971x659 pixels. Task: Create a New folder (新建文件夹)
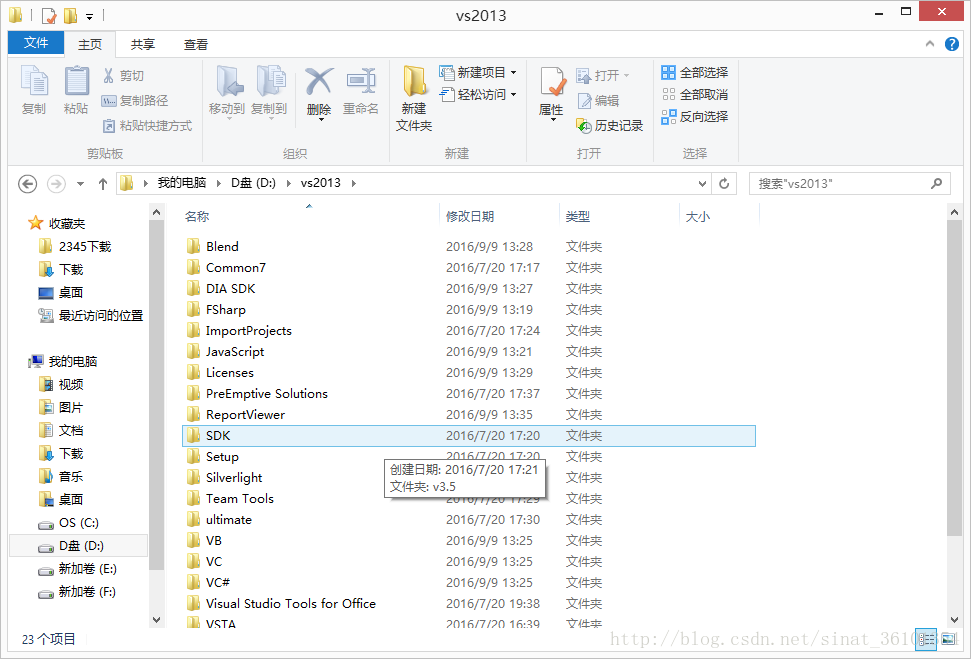pos(414,98)
